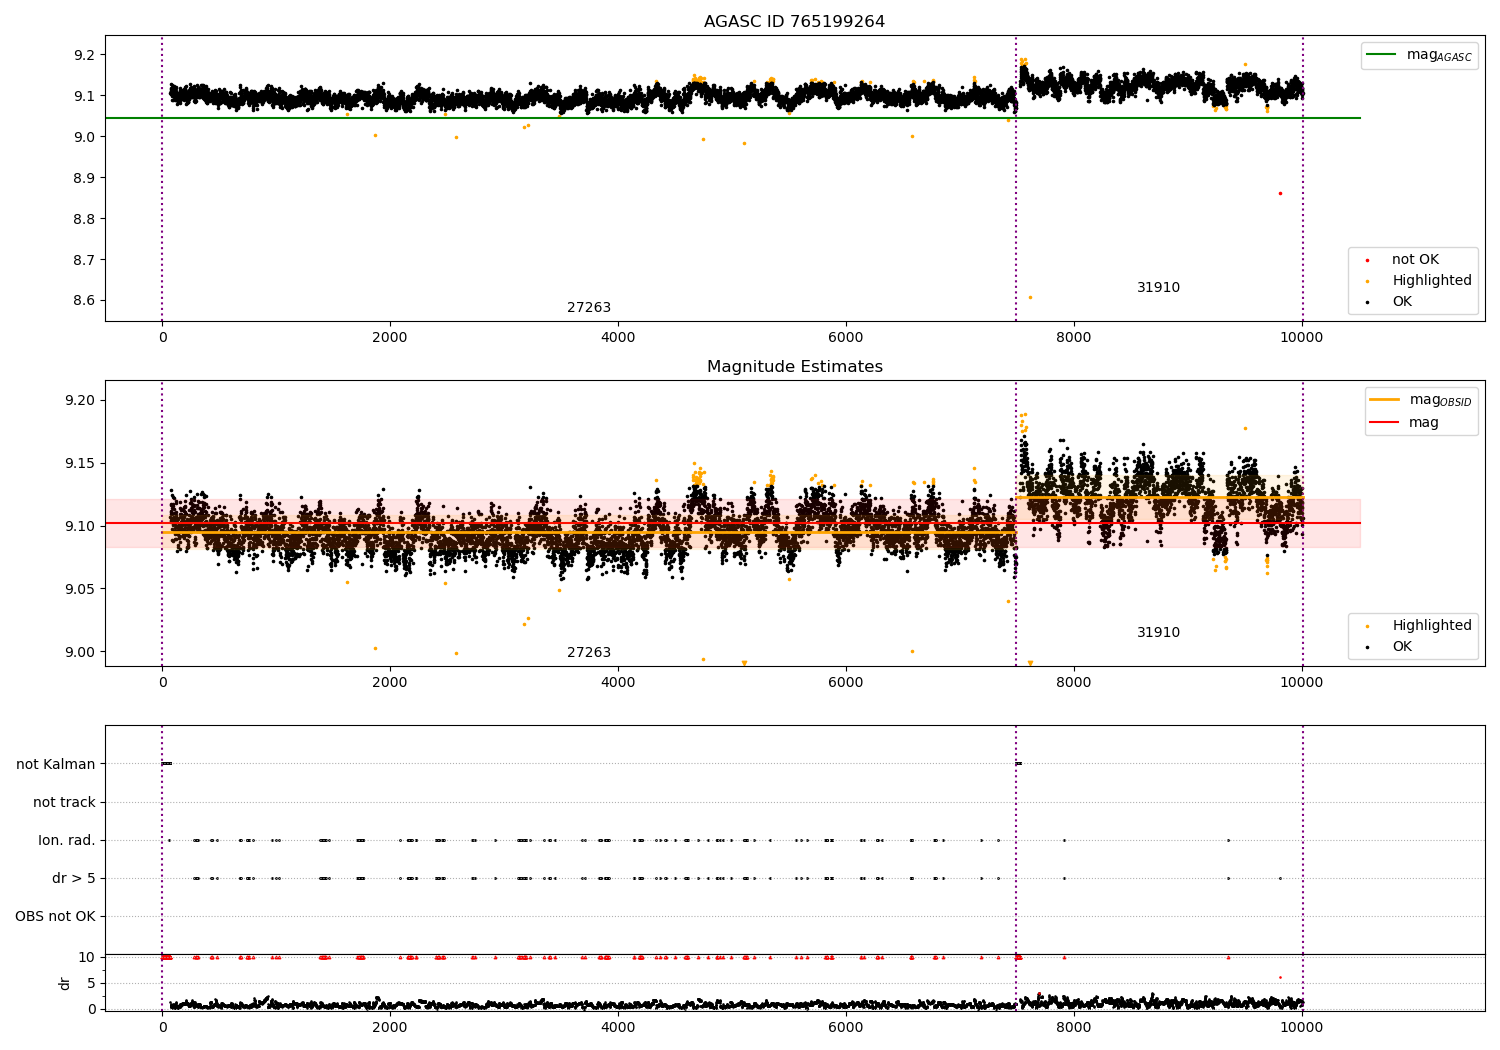The width and height of the screenshot is (1500, 1050).
Task: Click the '5' tick on the dr axis
Action: [x=92, y=983]
